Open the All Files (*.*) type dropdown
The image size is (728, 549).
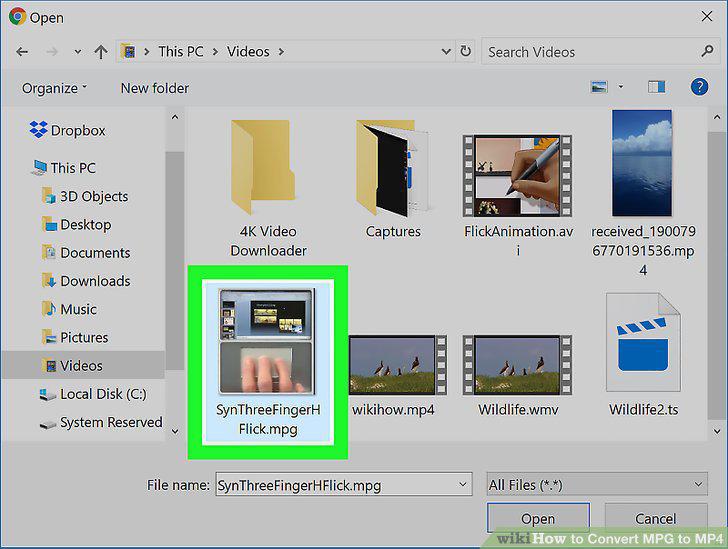point(597,484)
